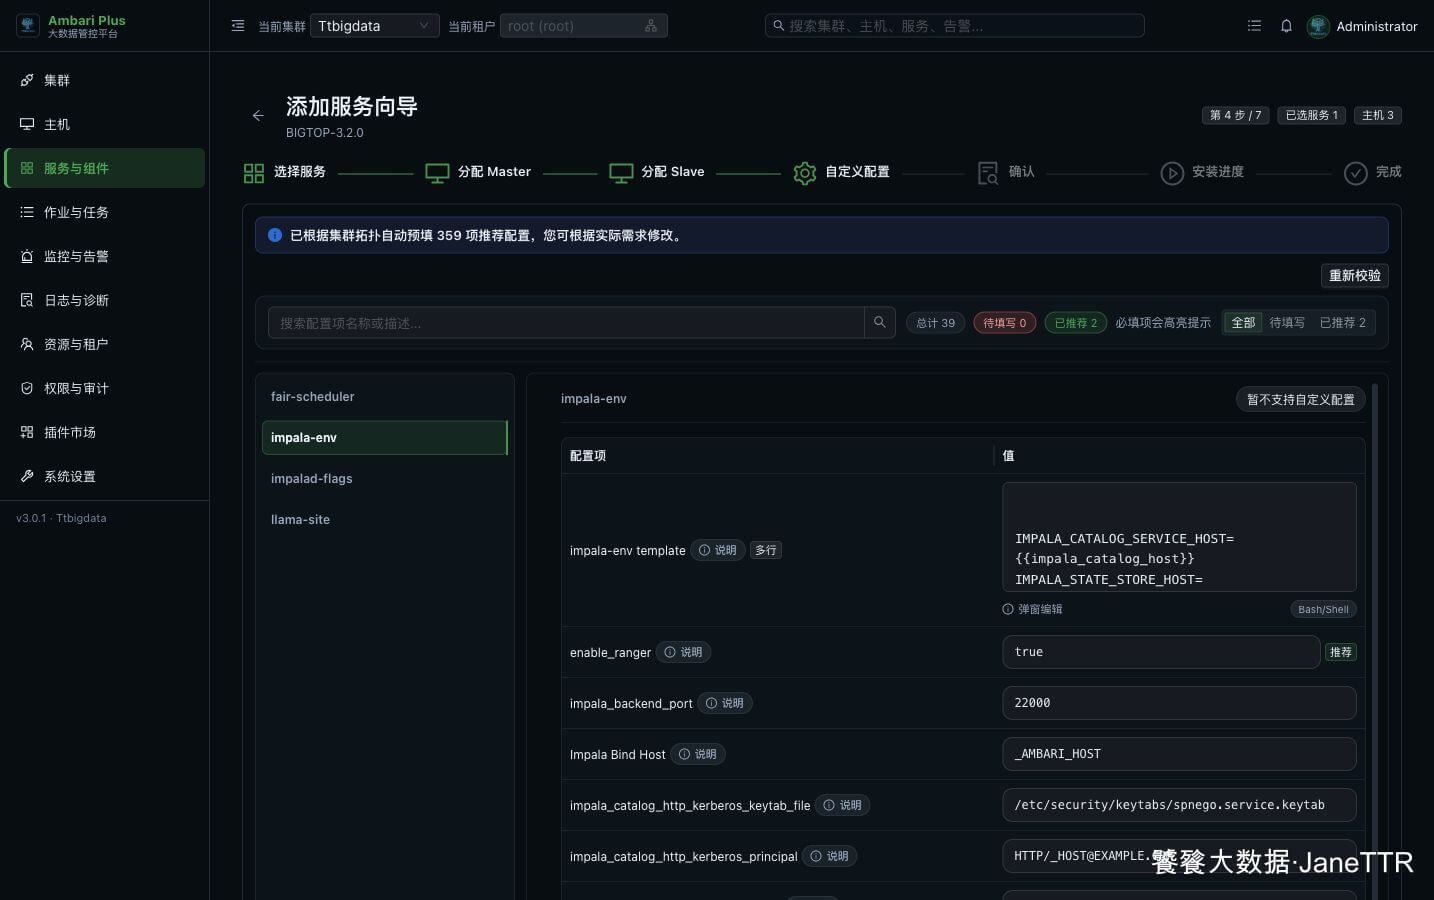The image size is (1434, 900).
Task: Click the 分配 Slave step icon
Action: click(621, 173)
